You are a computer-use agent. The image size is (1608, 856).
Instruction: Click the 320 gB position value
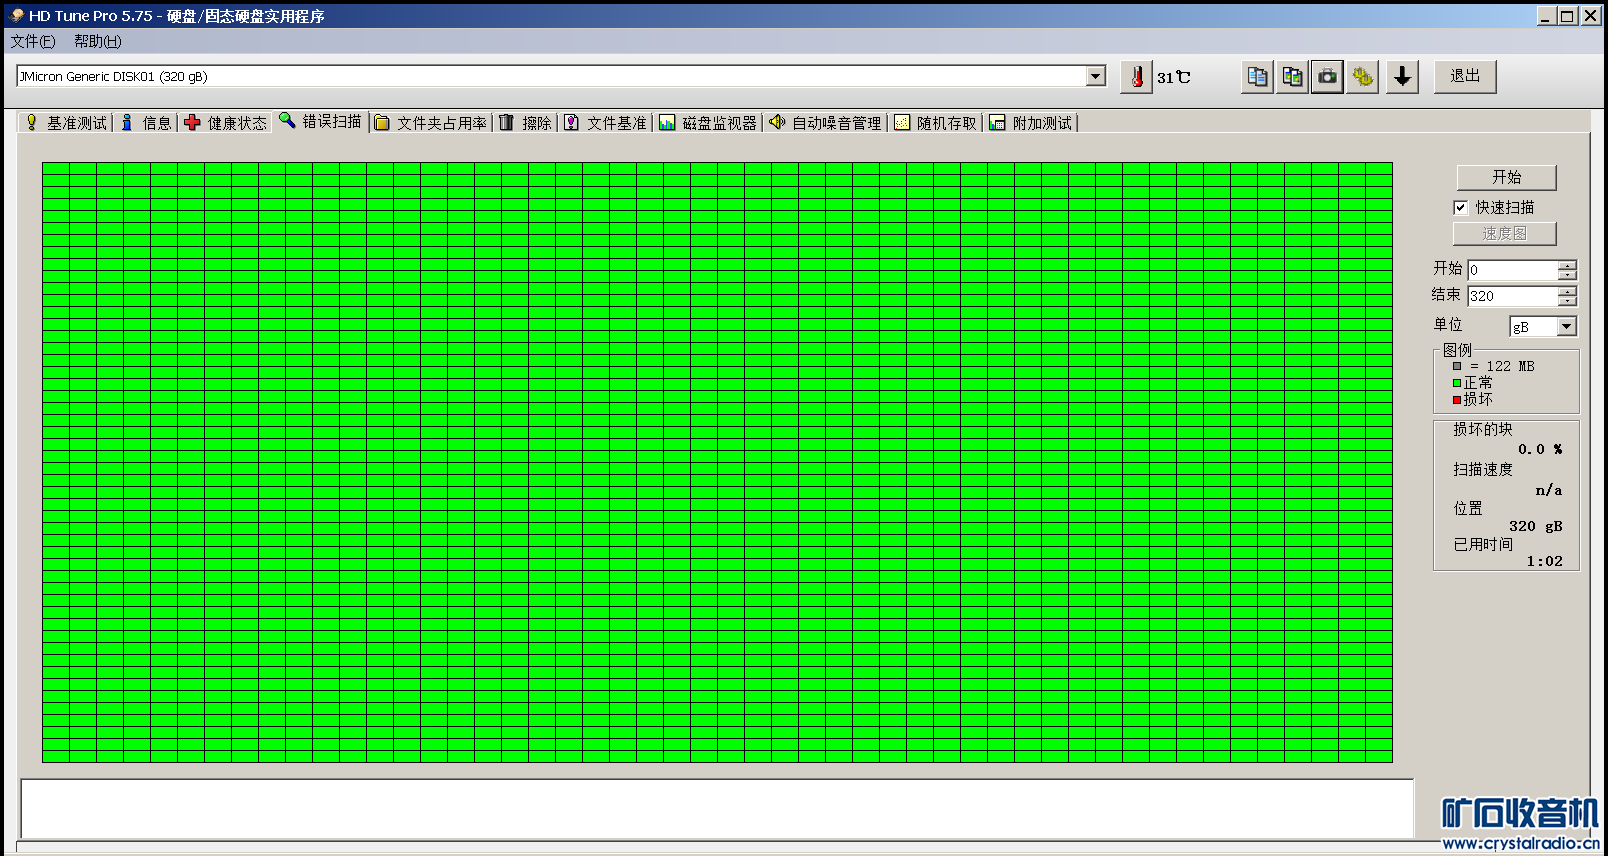click(x=1535, y=526)
